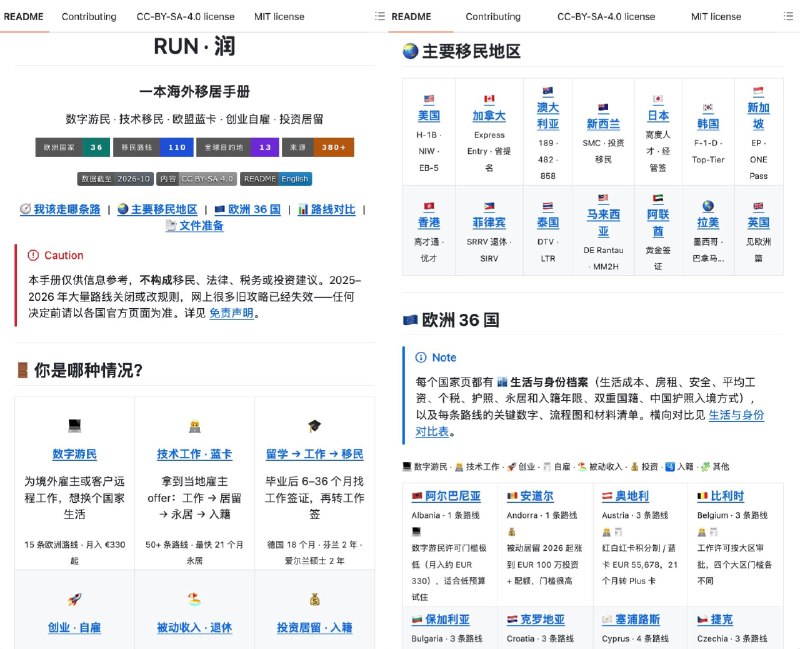Click the Japanese flag above 日本
This screenshot has height=649, width=800.
658,99
